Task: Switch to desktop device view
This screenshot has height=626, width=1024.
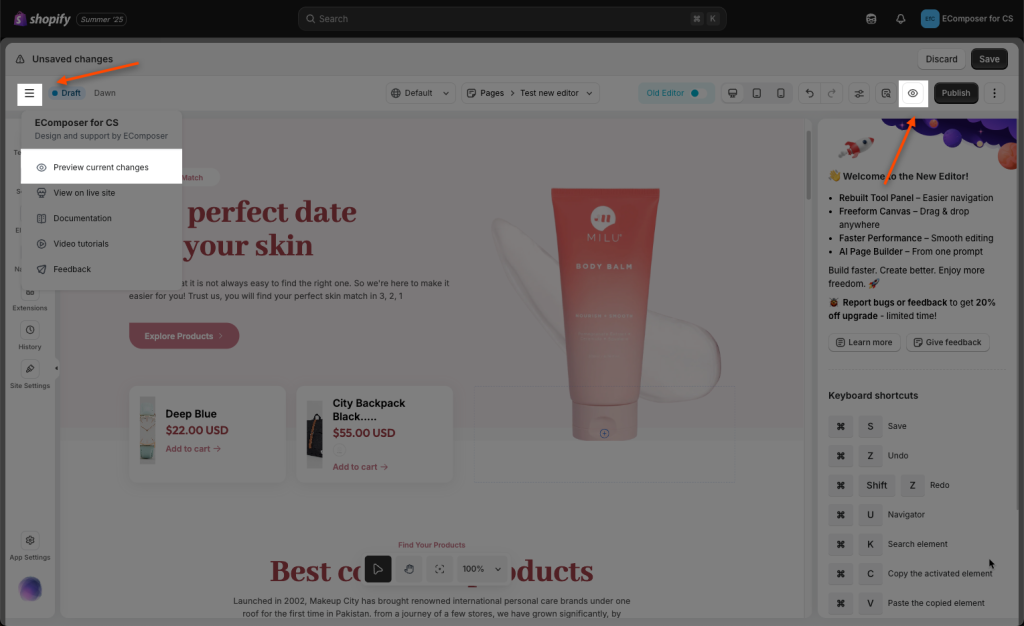Action: [x=733, y=93]
